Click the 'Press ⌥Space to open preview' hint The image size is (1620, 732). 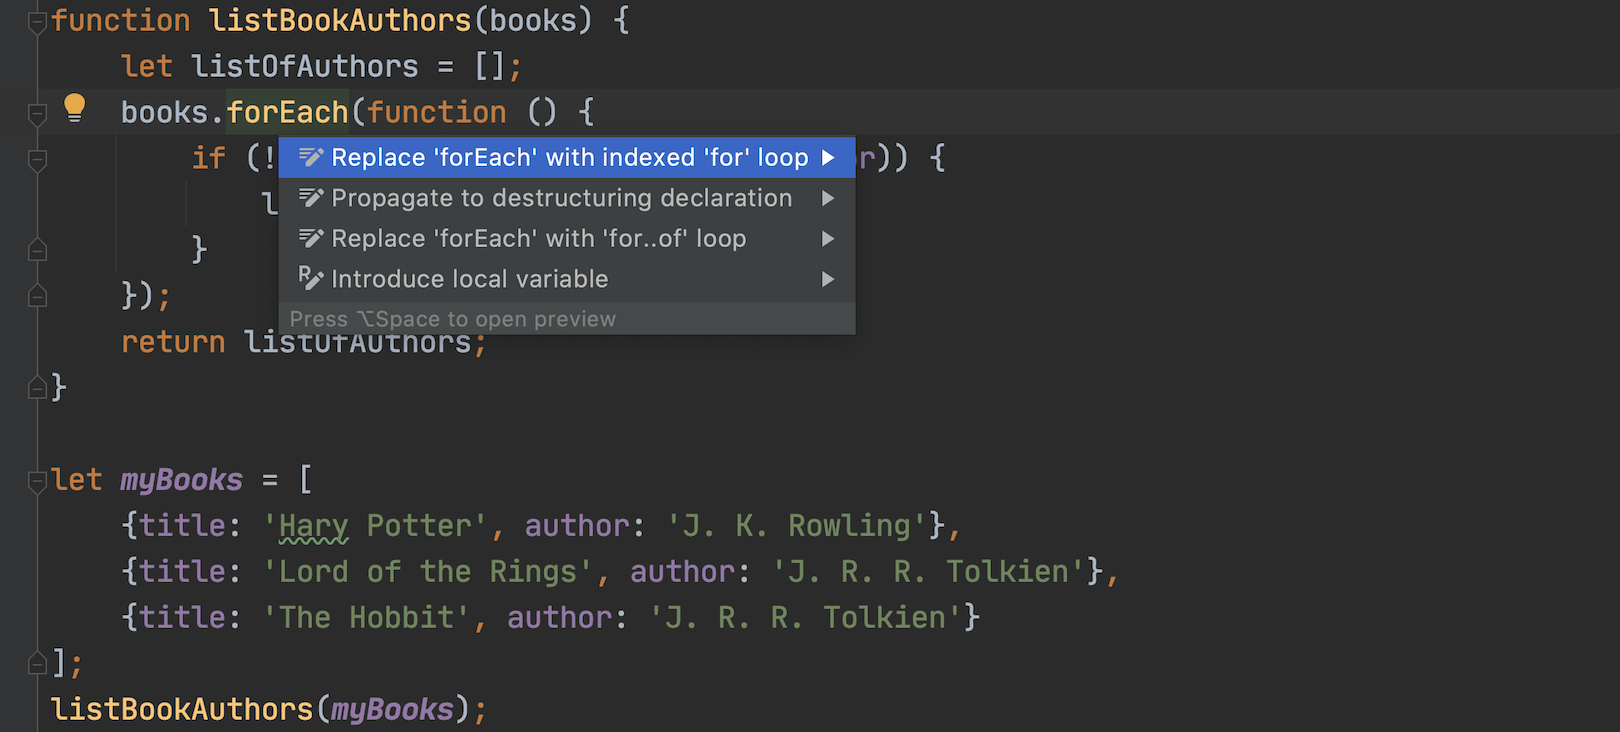(x=452, y=319)
